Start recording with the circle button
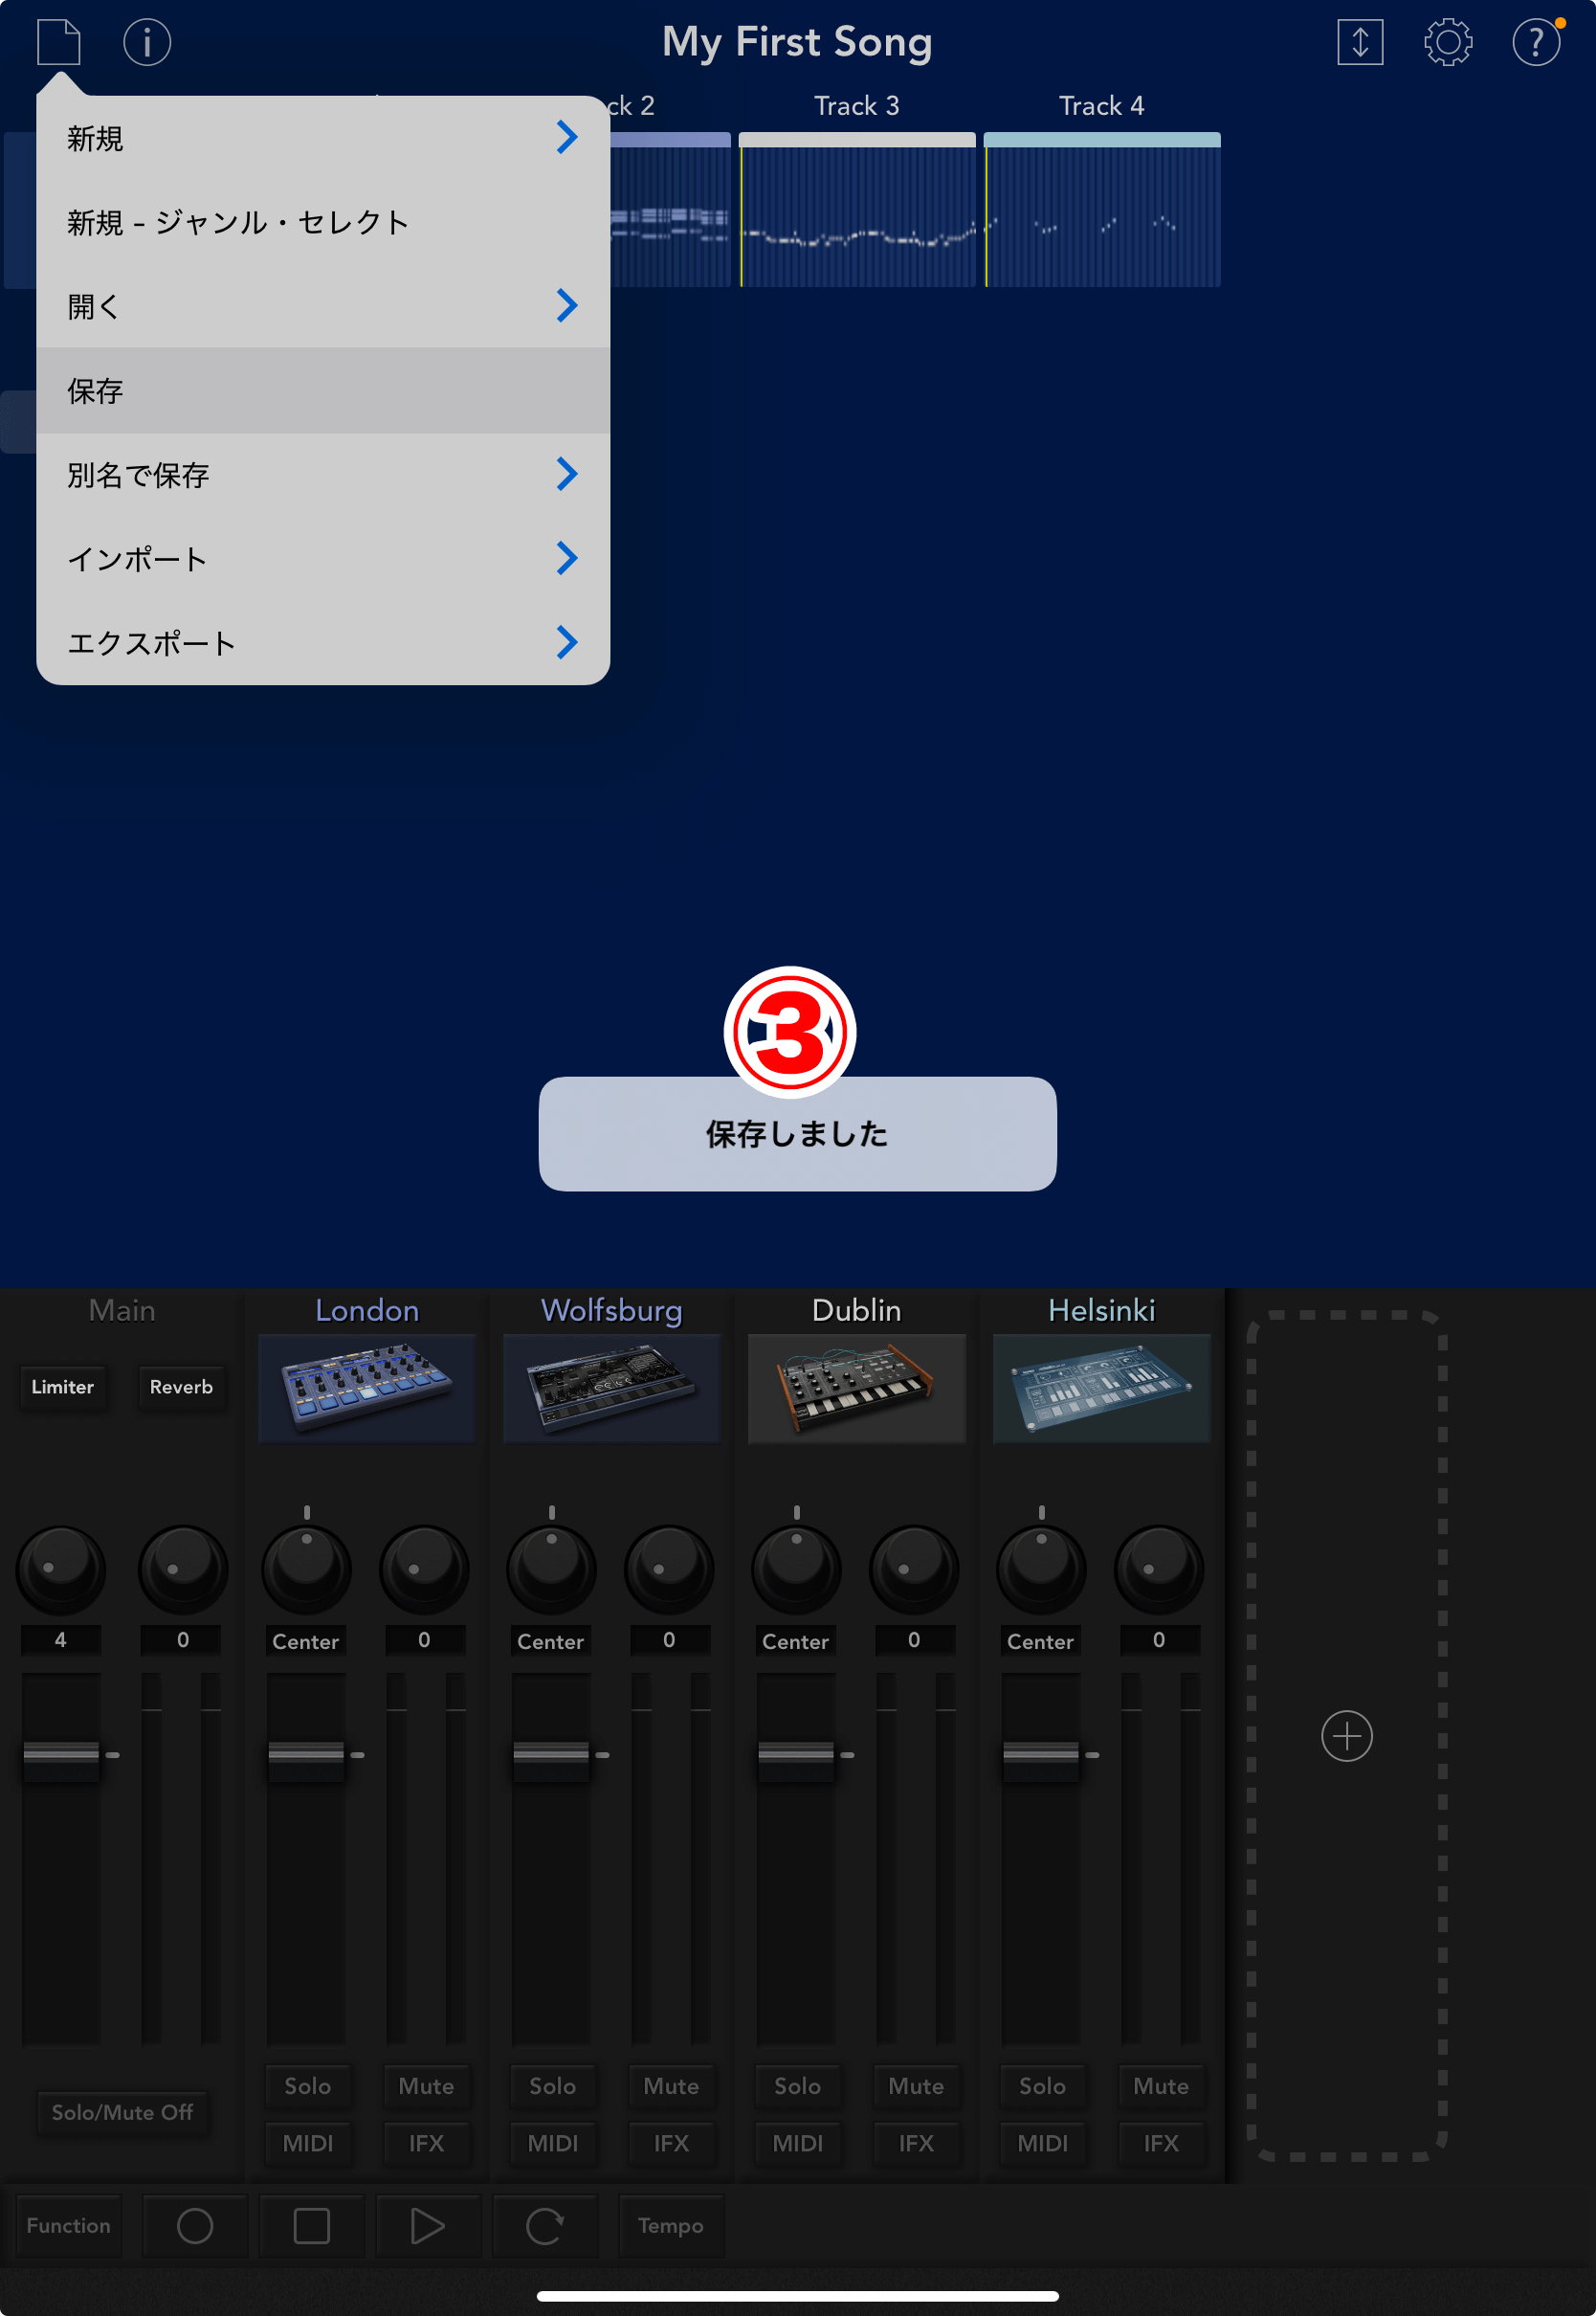The image size is (1596, 2316). (x=195, y=2226)
